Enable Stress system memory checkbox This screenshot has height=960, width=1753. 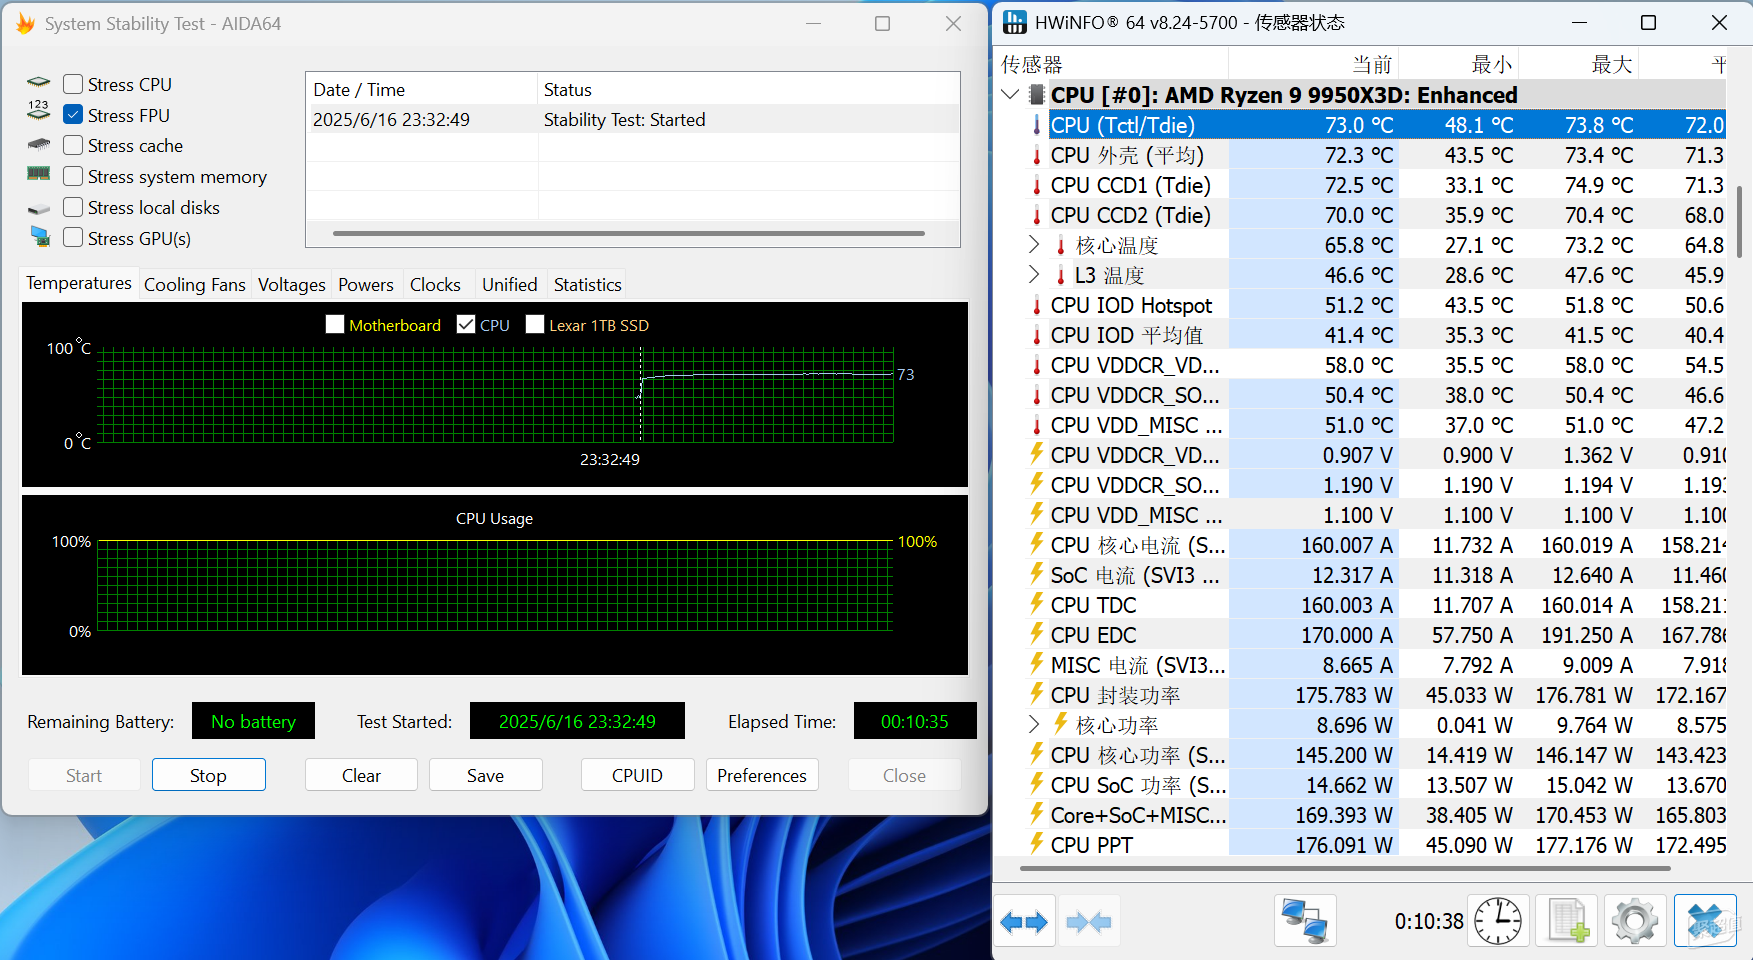coord(73,176)
